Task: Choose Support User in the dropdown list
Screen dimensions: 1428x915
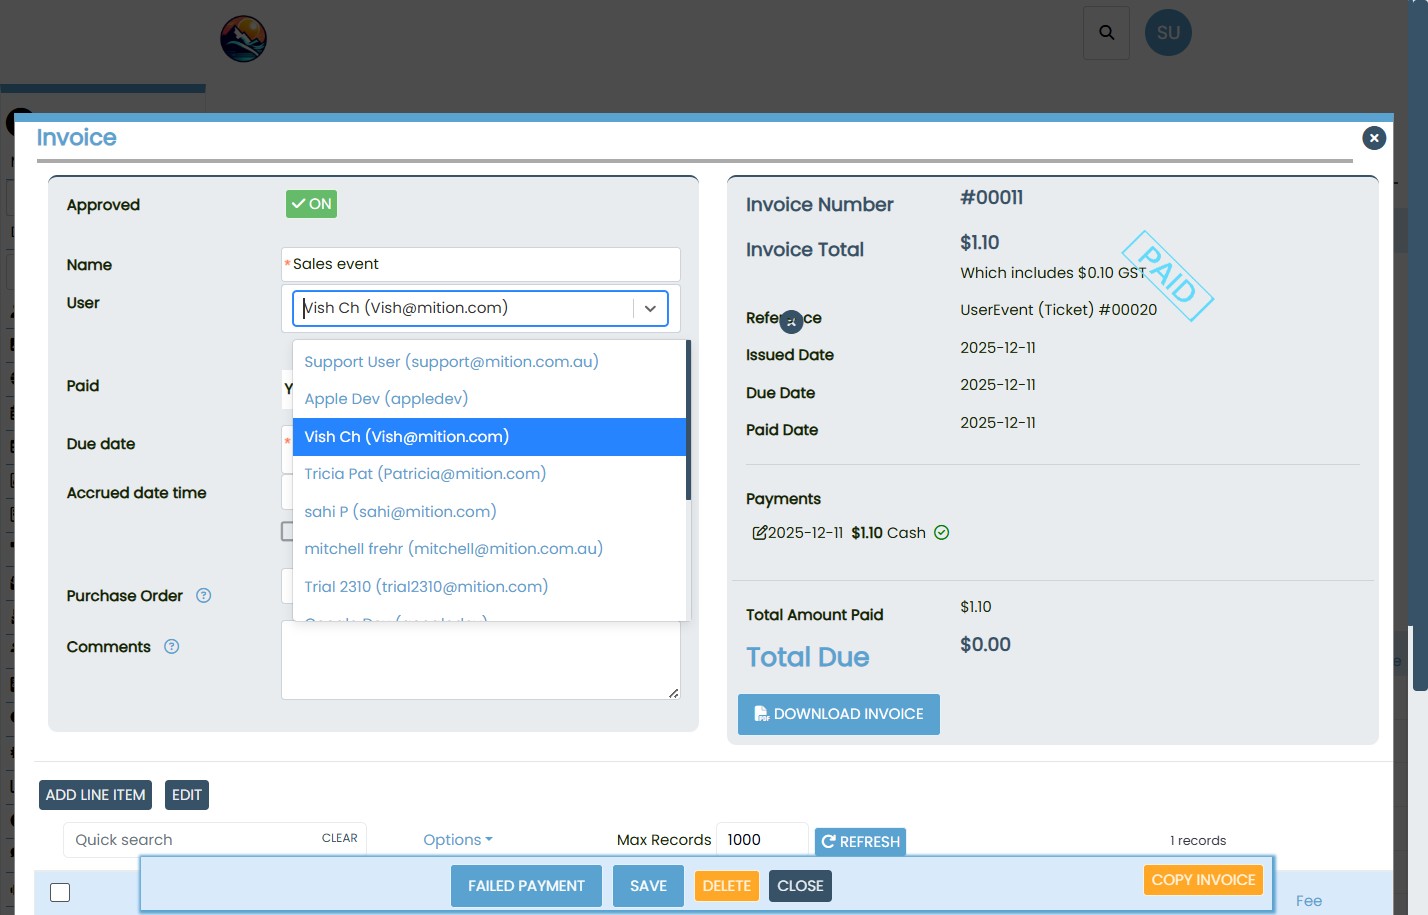Action: click(x=451, y=362)
